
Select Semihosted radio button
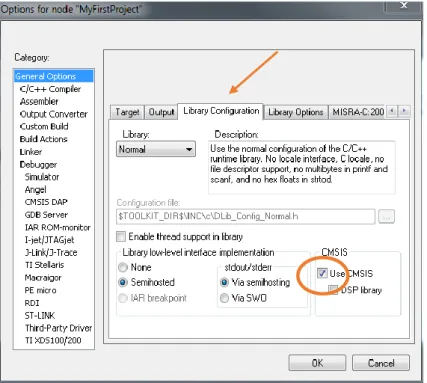(x=123, y=282)
